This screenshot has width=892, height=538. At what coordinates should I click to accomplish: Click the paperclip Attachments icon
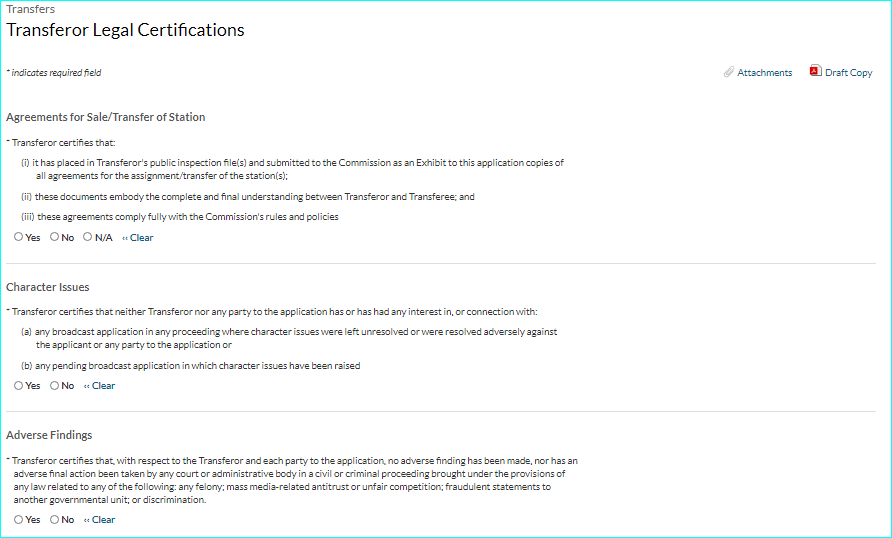tap(729, 72)
